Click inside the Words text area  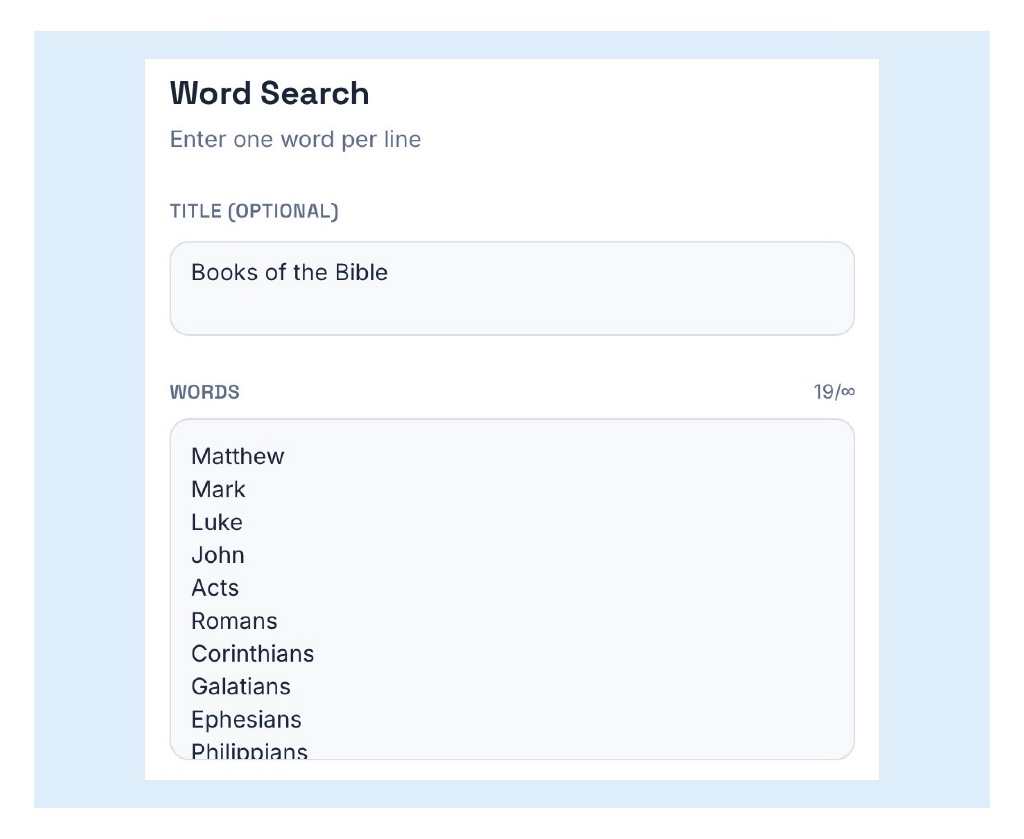click(512, 589)
